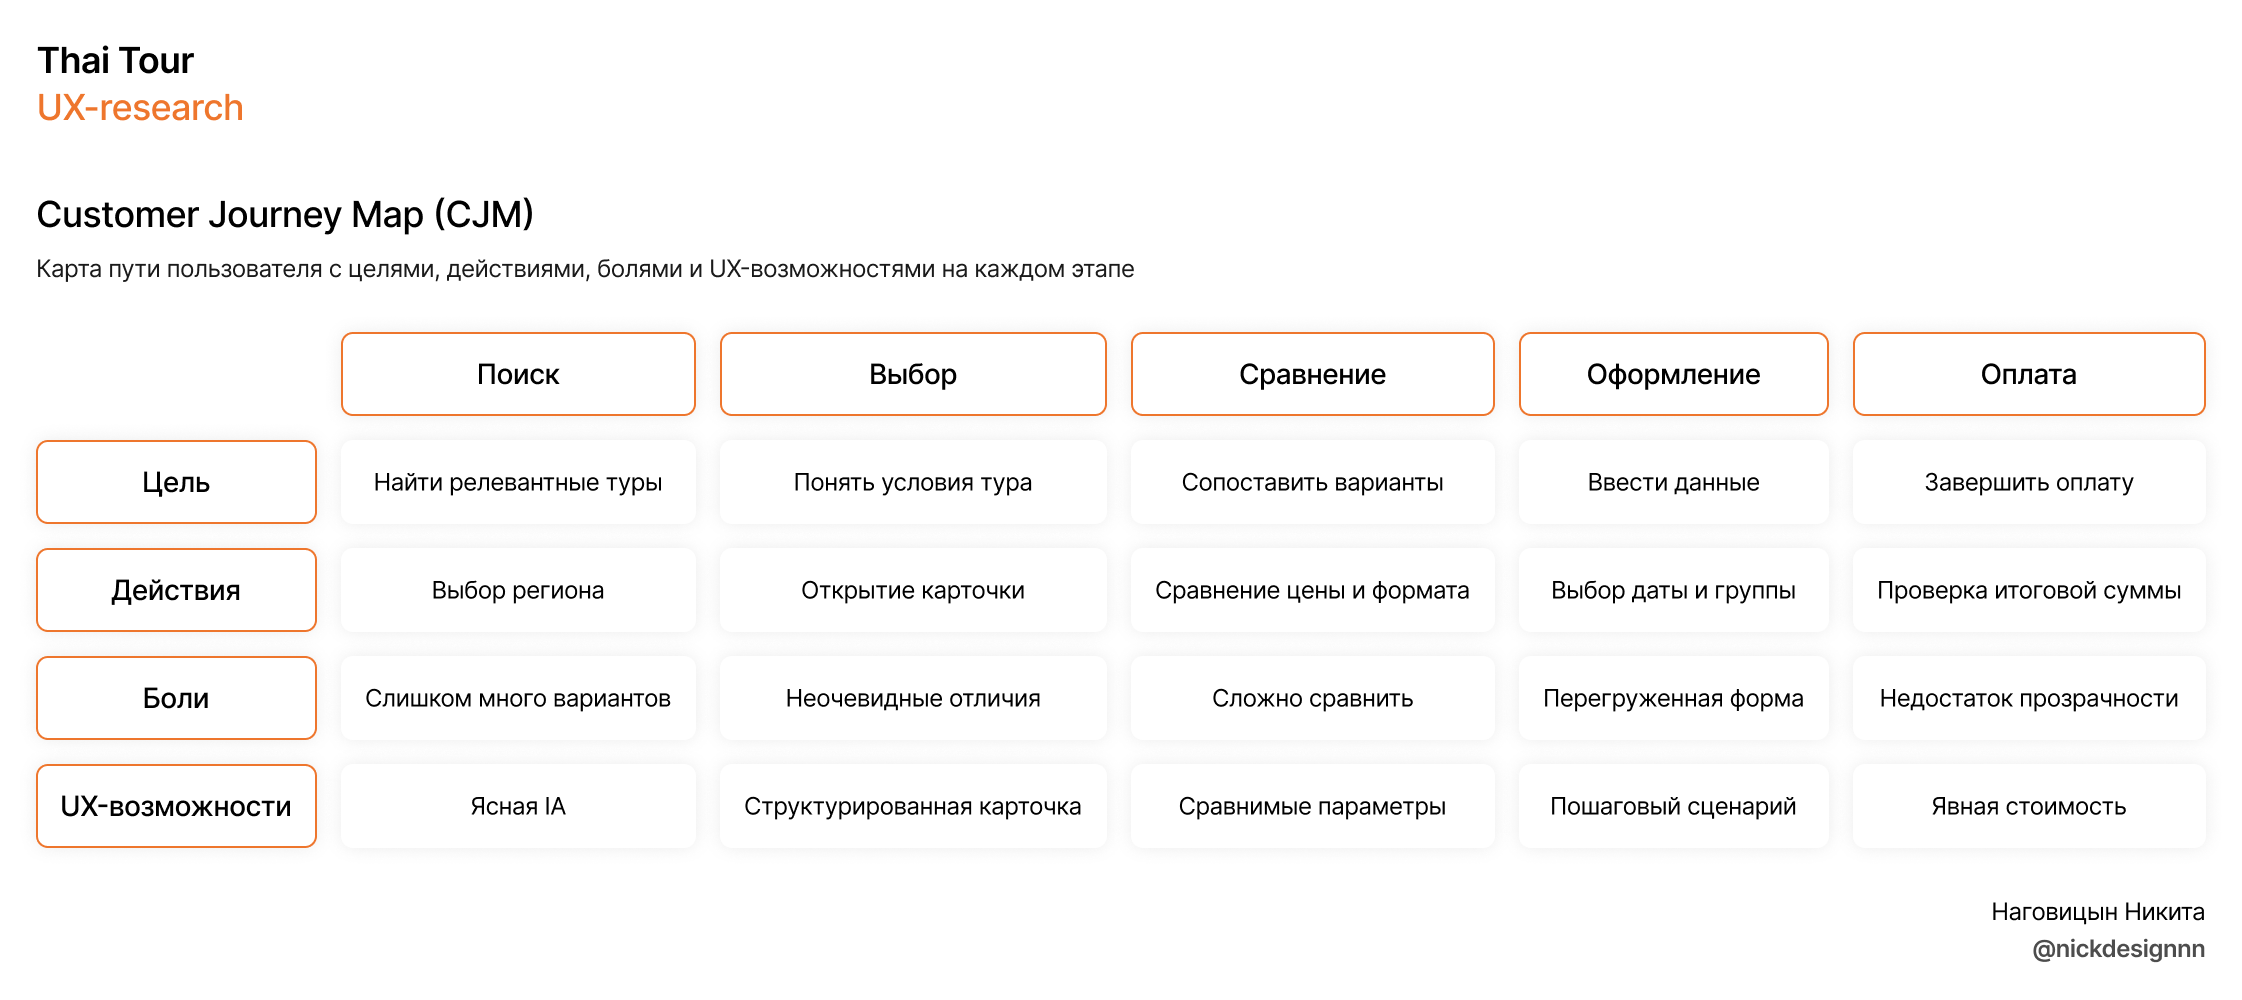The height and width of the screenshot is (1000, 2242).
Task: Click the orange UX-research subtitle
Action: click(140, 108)
